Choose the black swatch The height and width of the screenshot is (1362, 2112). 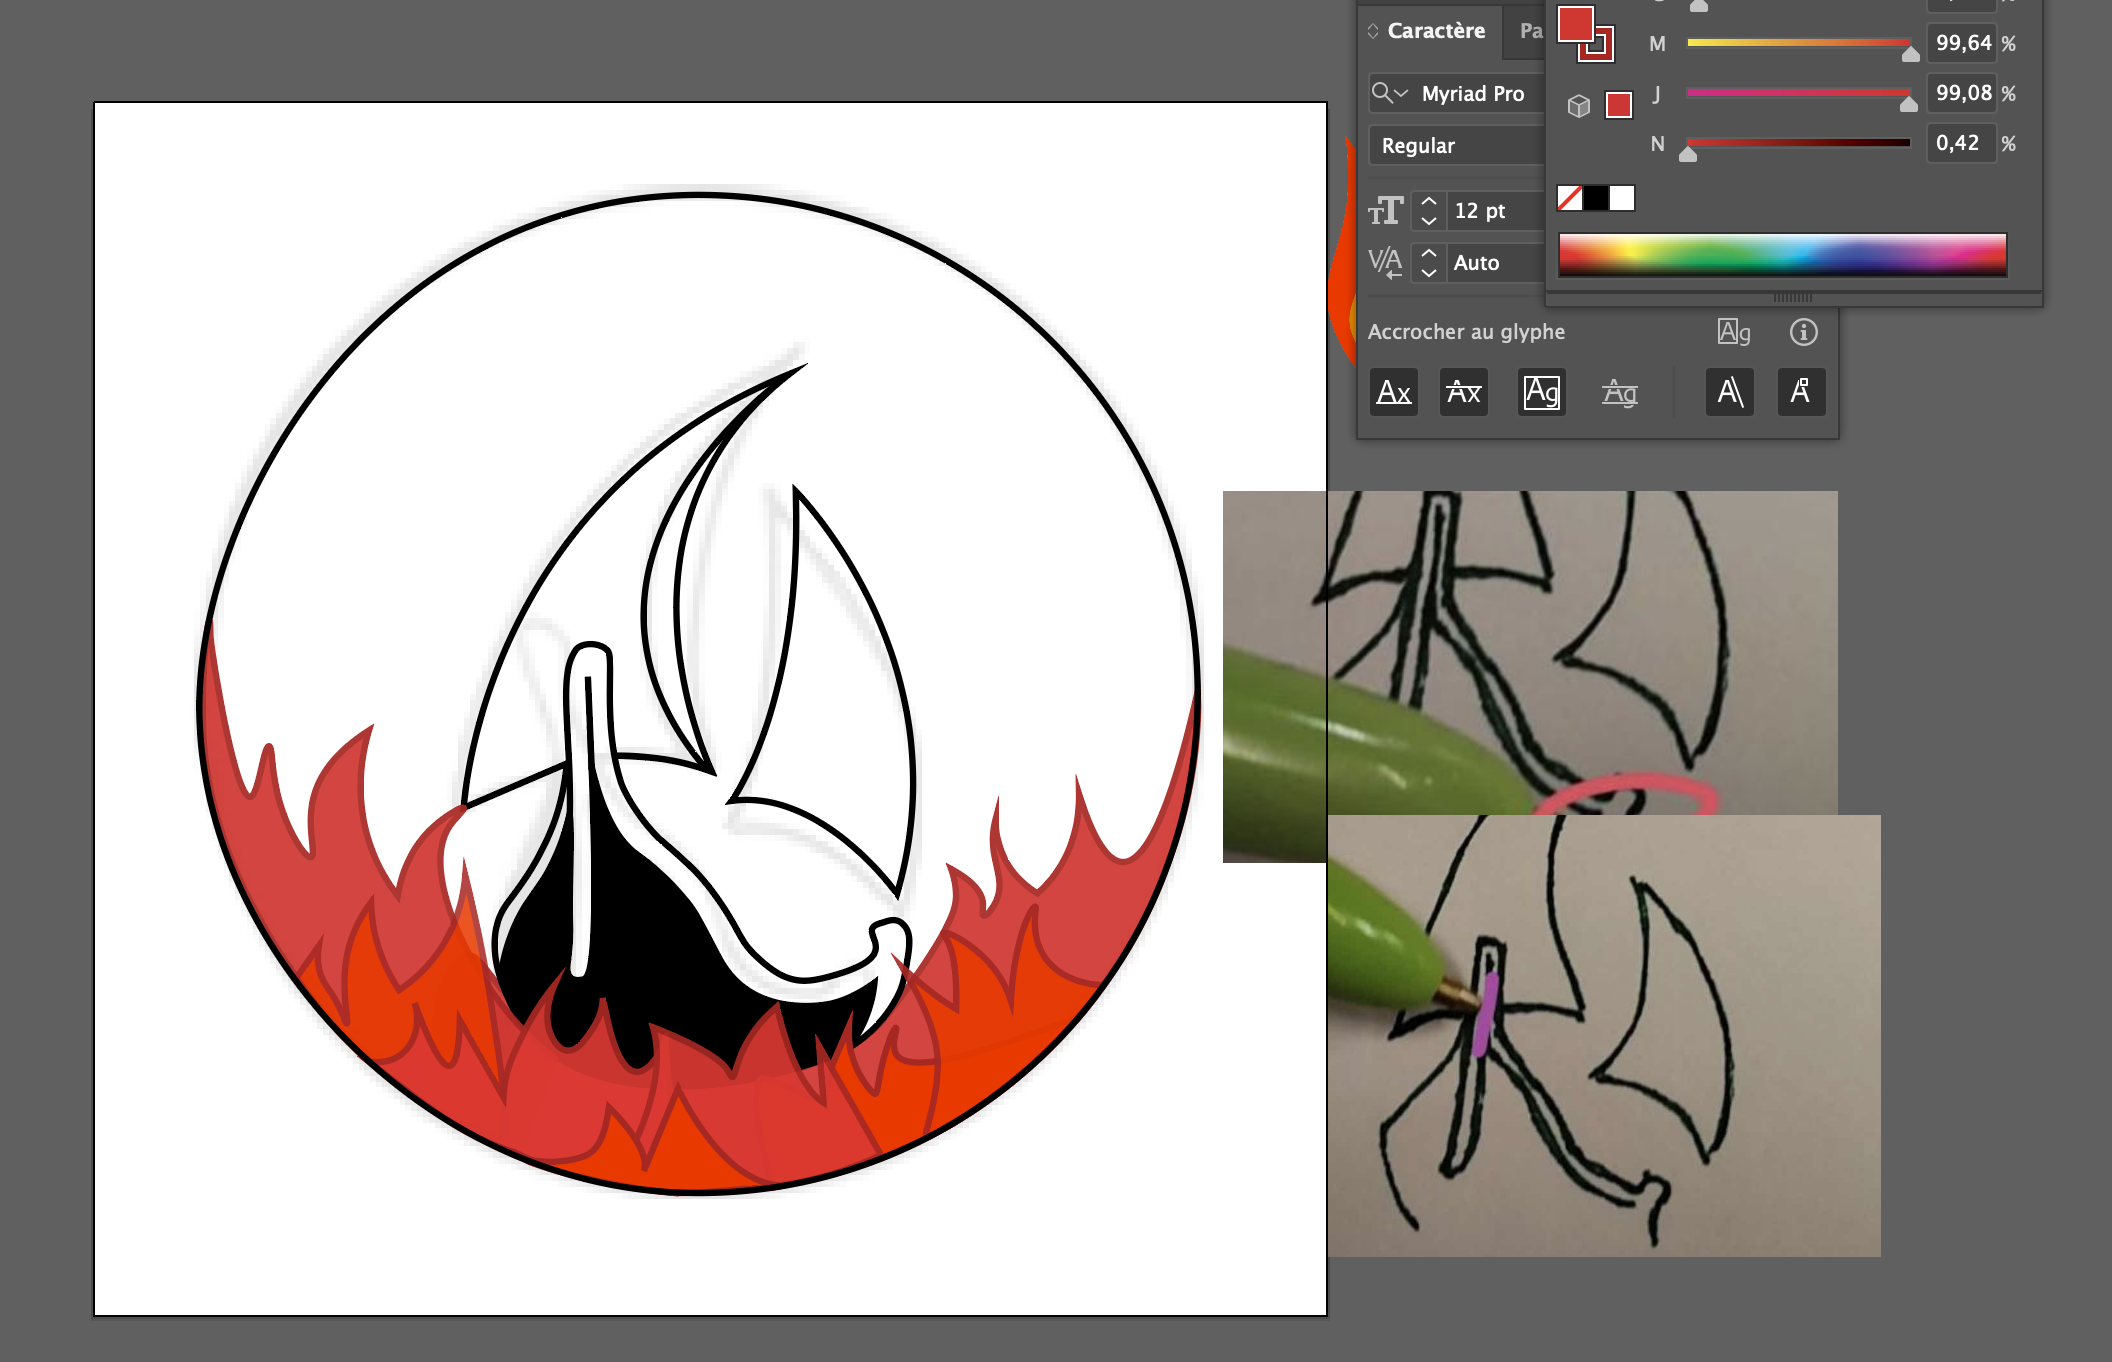[x=1596, y=198]
